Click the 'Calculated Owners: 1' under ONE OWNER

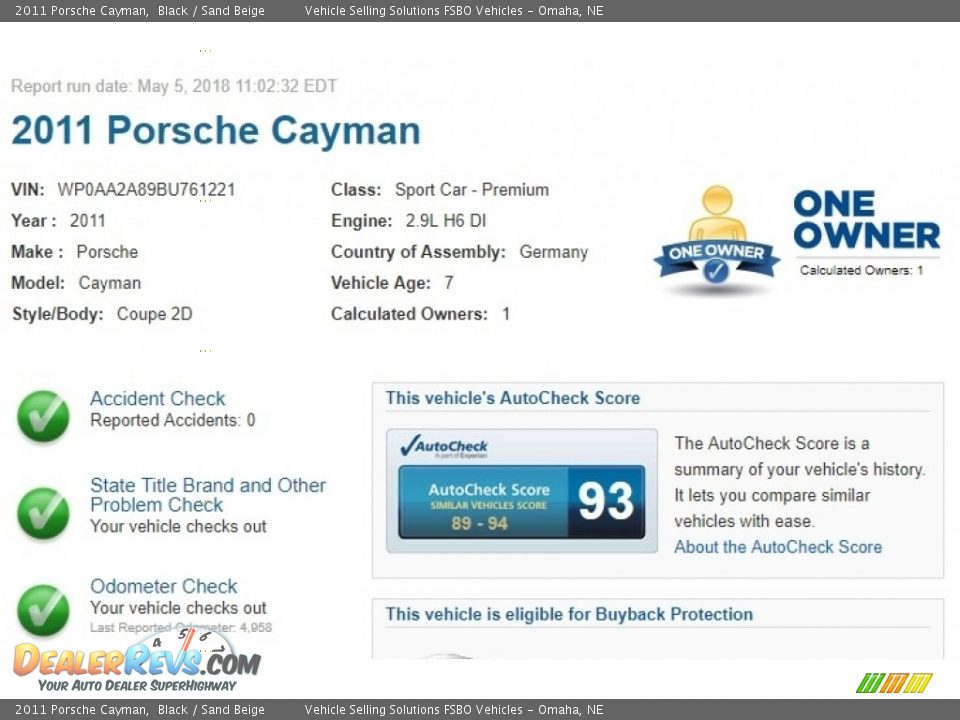pyautogui.click(x=861, y=270)
